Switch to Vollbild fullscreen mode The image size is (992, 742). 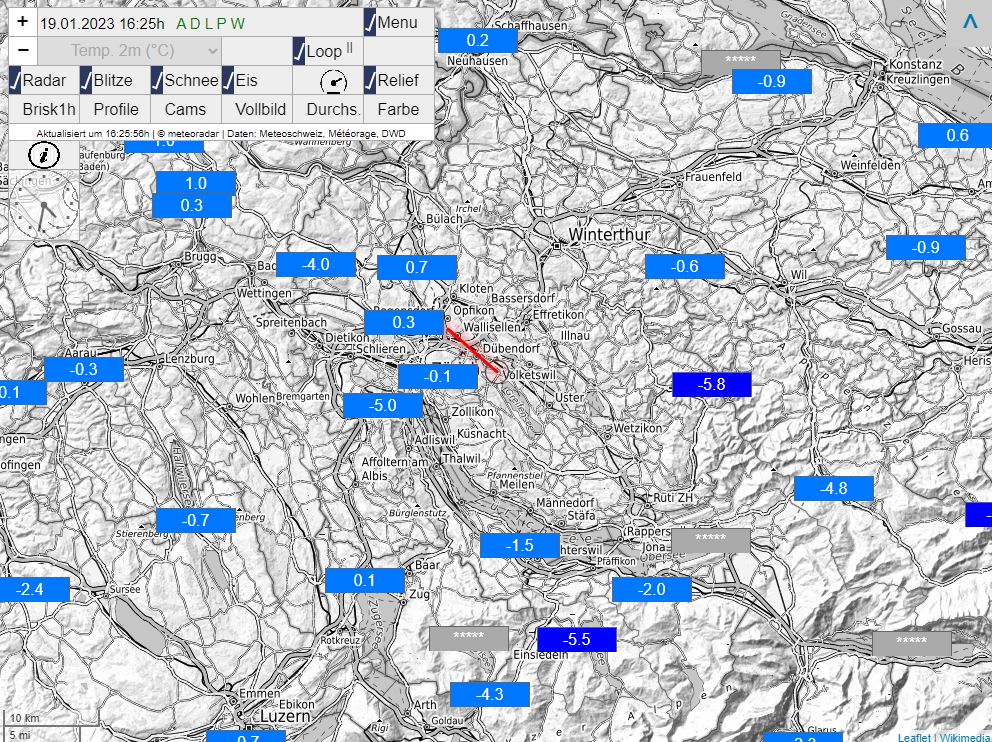tap(261, 109)
